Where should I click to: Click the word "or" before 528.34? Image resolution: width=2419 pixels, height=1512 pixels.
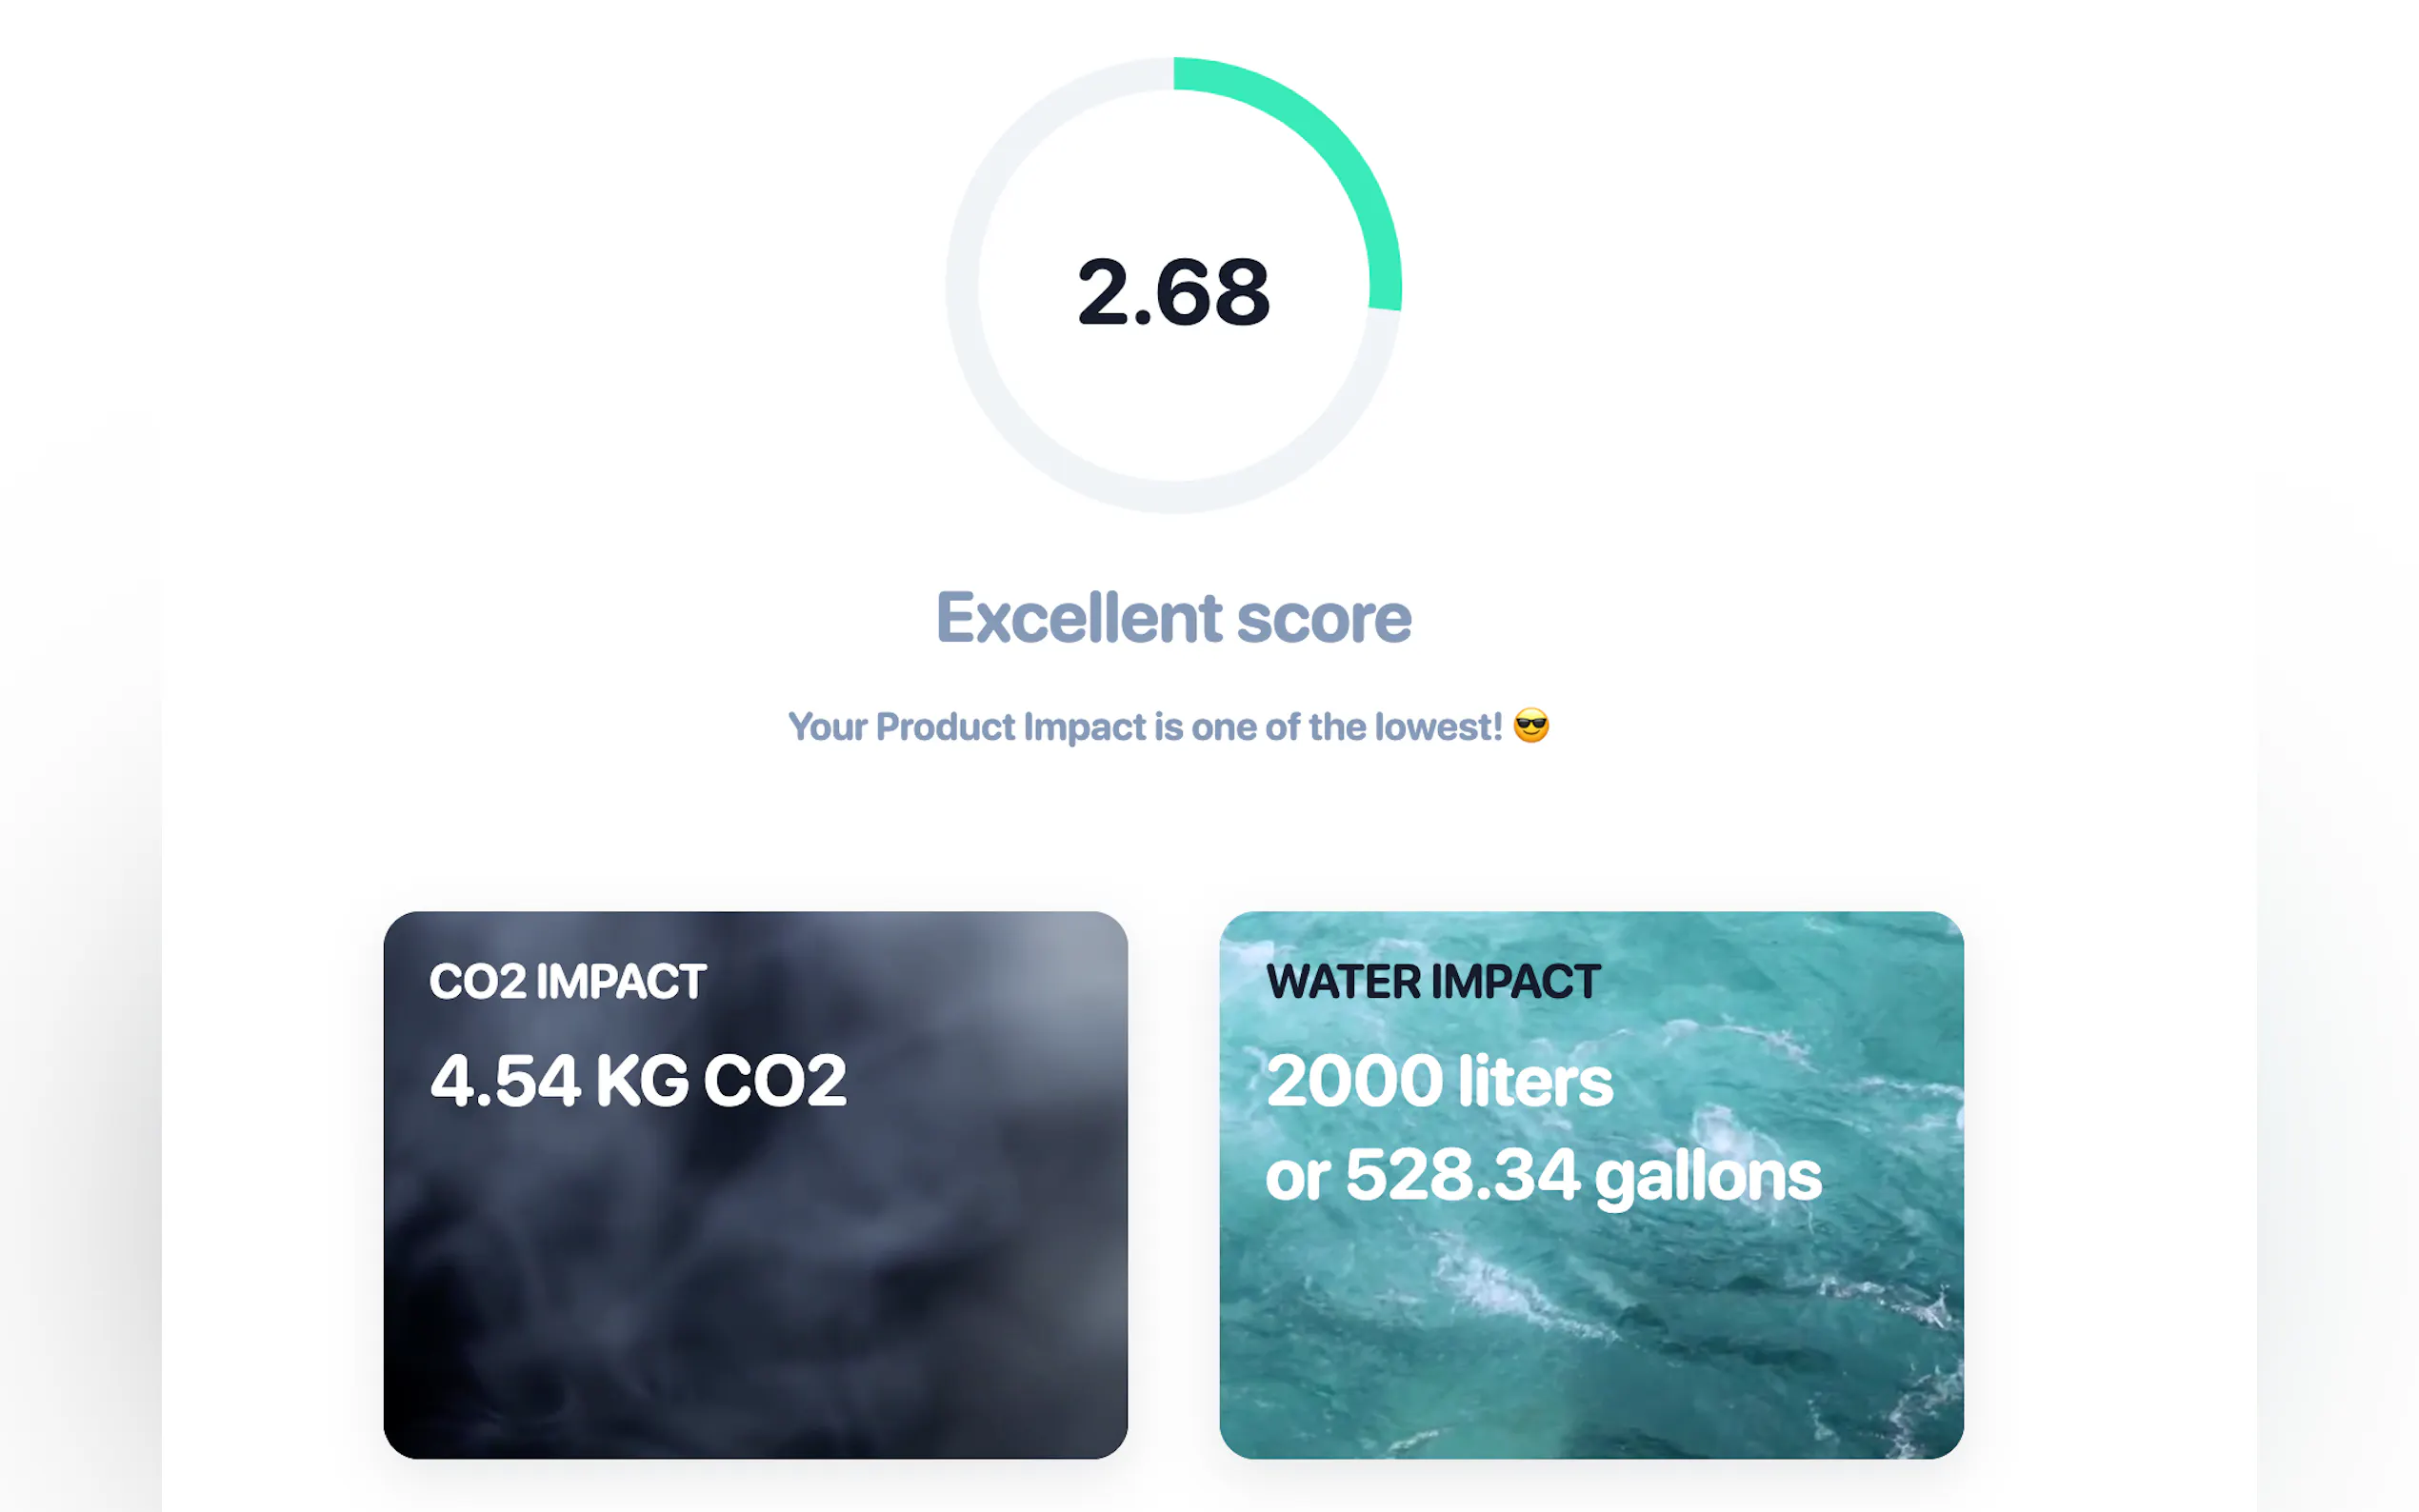[x=1297, y=1176]
